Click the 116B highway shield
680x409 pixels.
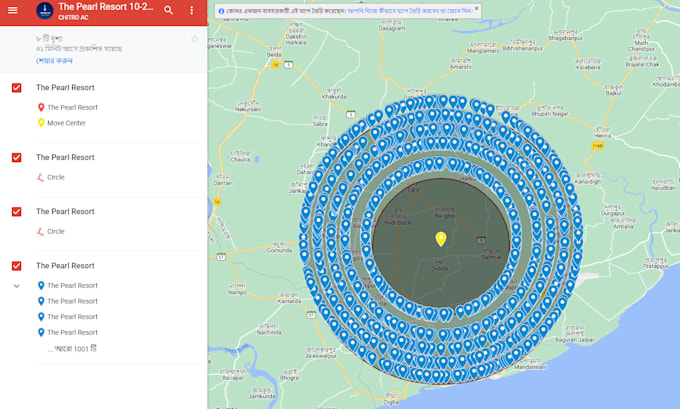[598, 146]
